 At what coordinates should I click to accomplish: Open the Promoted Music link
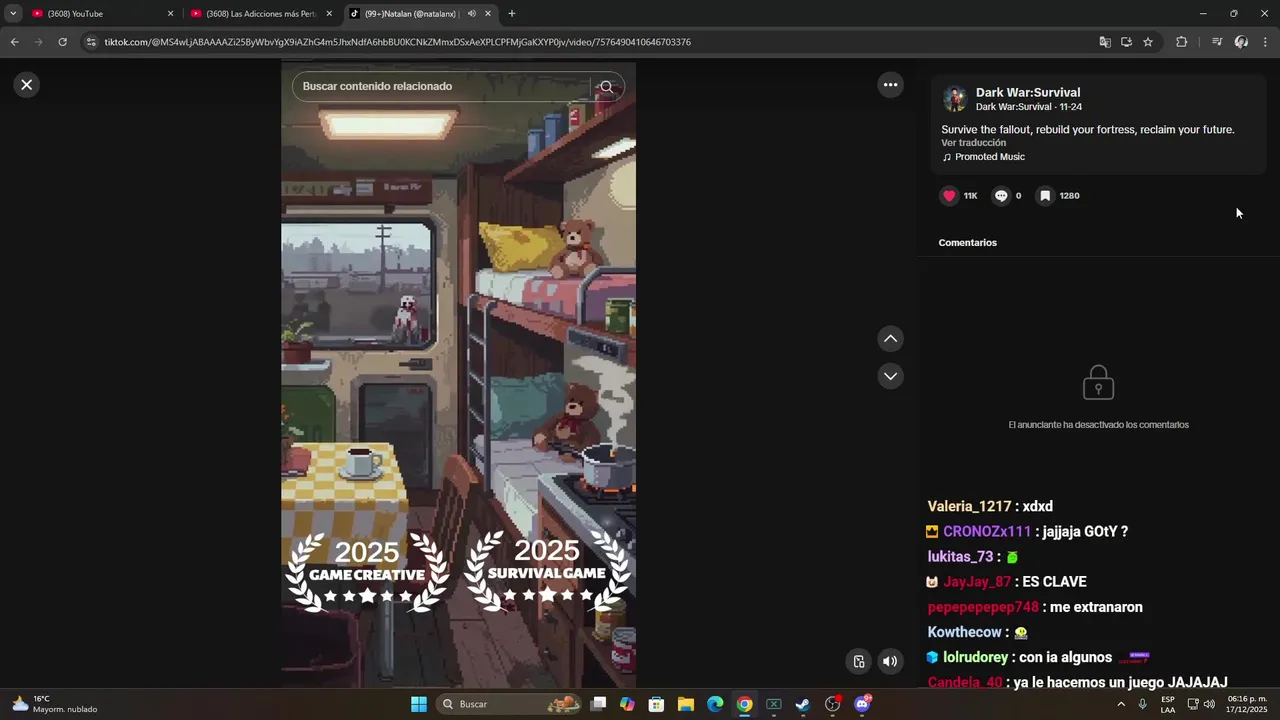[989, 157]
